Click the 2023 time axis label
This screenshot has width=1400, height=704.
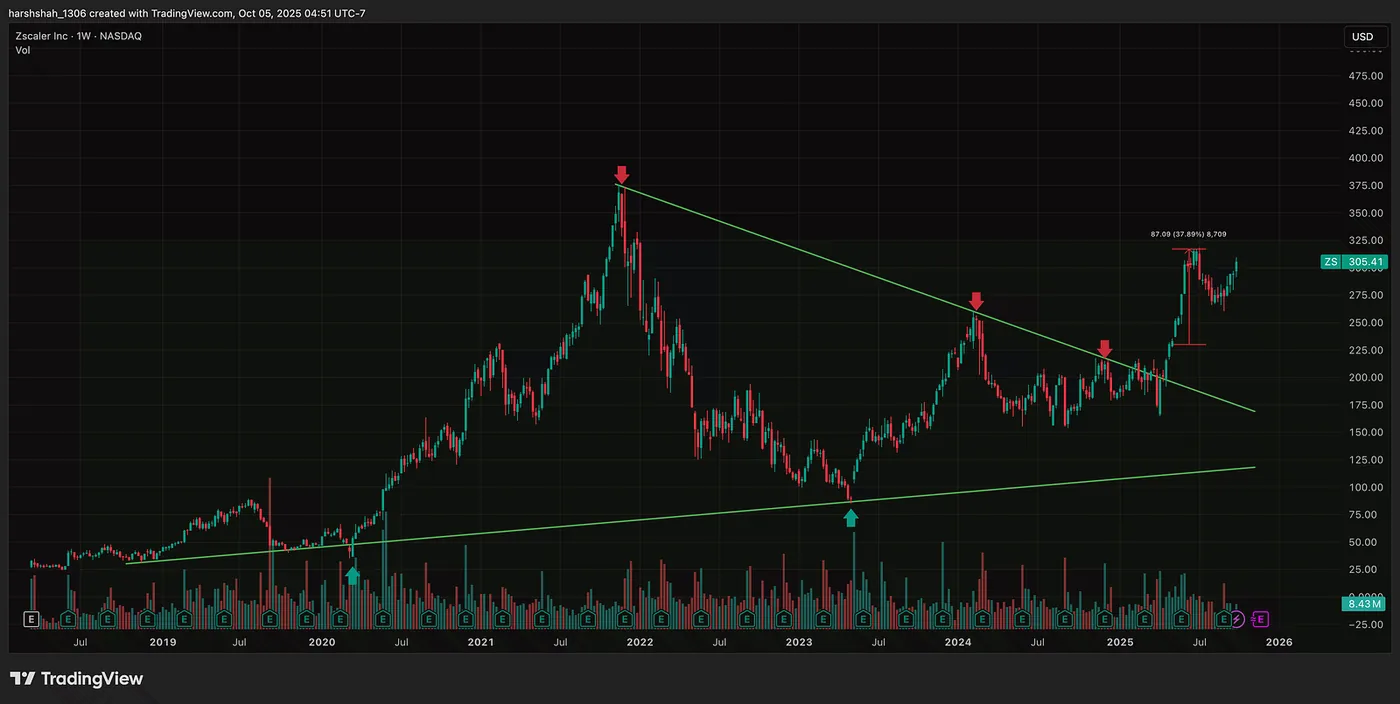(x=799, y=642)
